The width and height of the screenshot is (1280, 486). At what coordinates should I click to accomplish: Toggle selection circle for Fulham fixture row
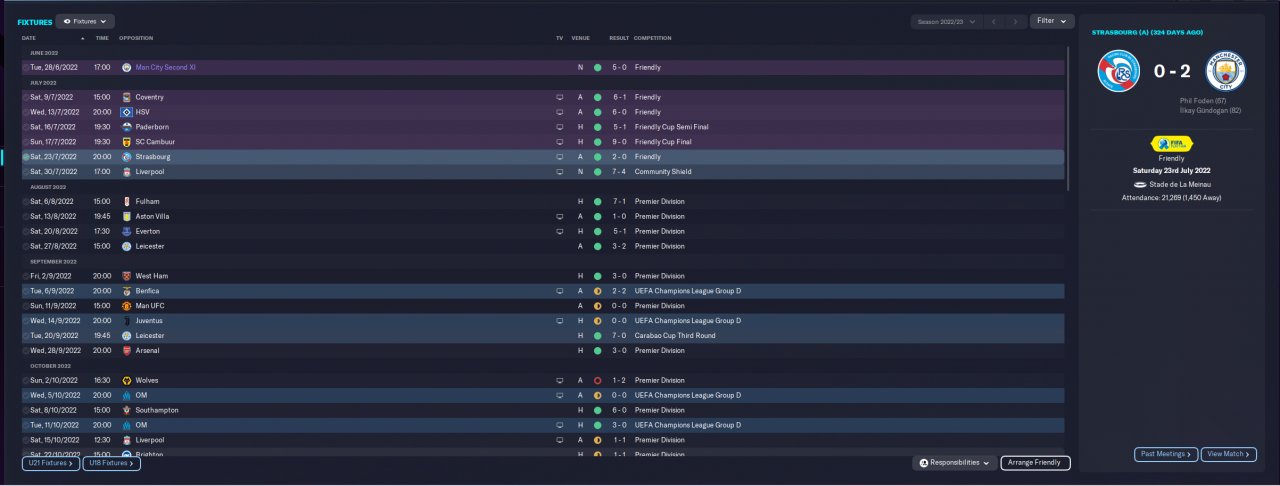click(26, 202)
